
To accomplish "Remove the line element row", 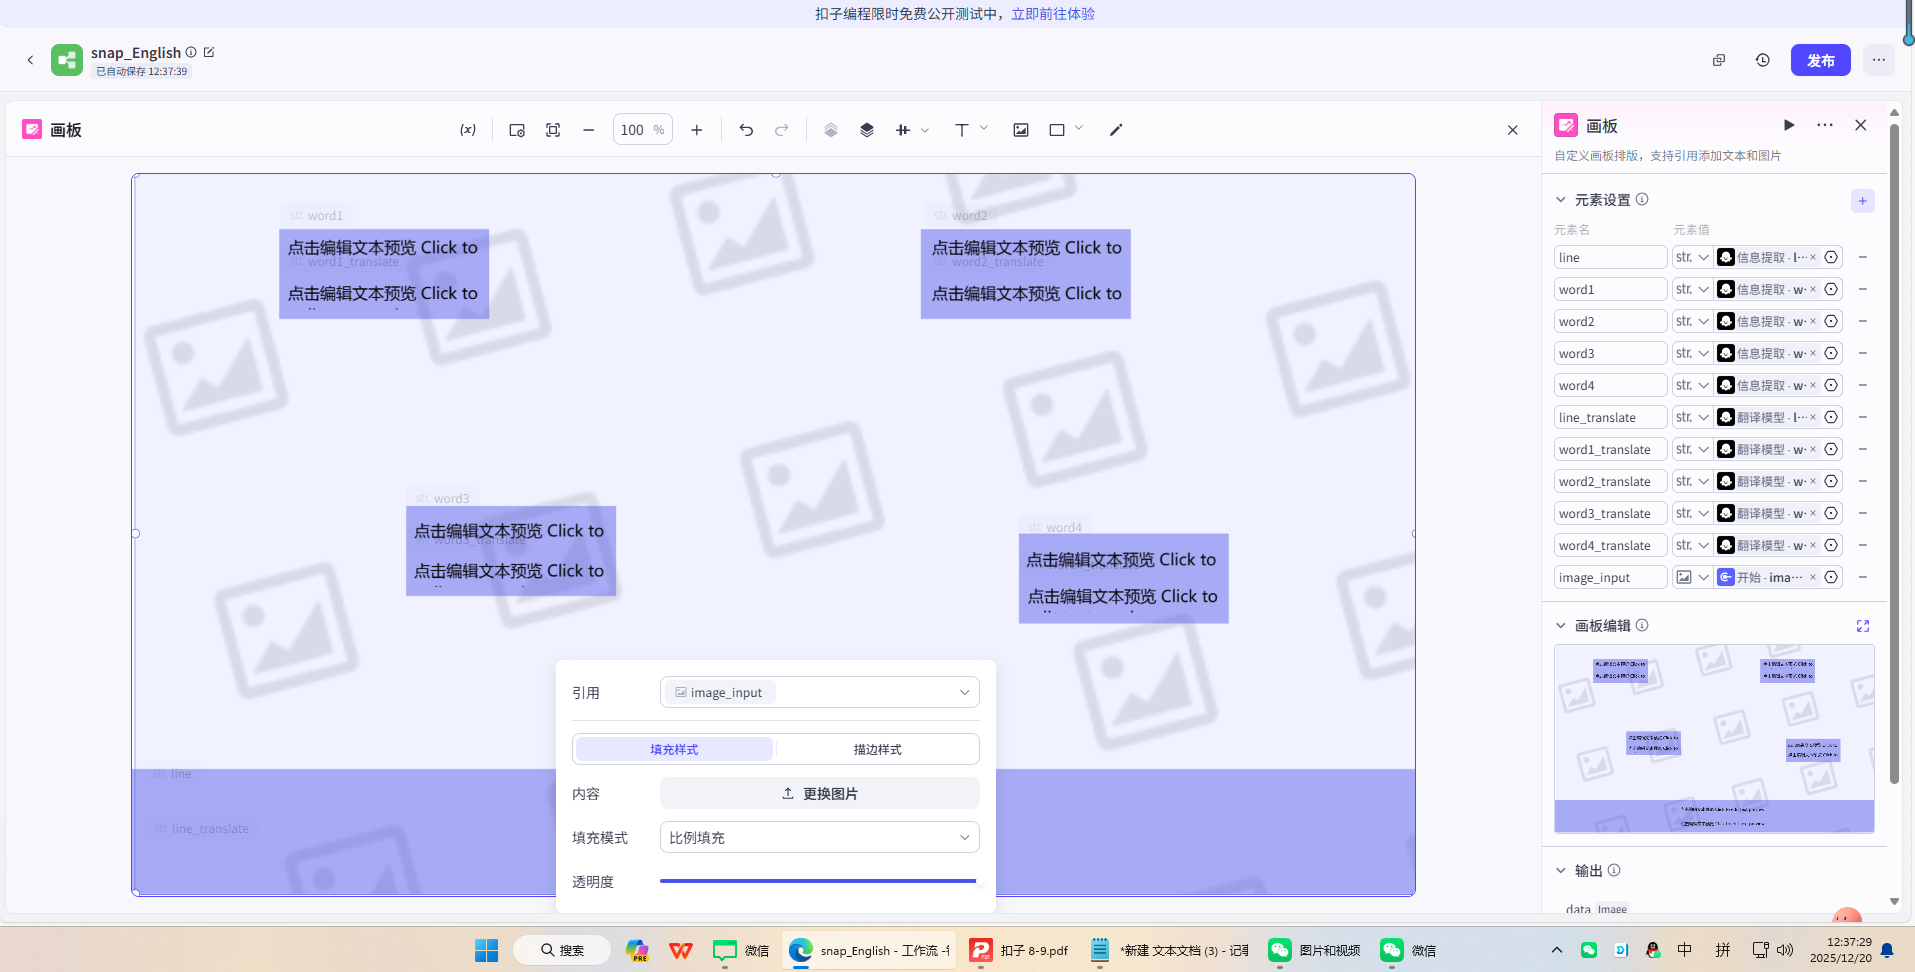I will point(1863,258).
